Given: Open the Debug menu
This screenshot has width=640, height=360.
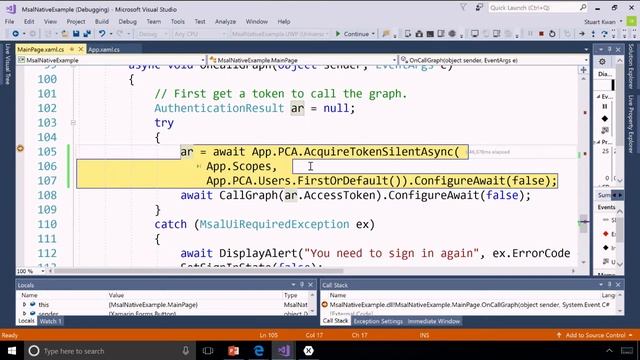Looking at the screenshot, I should tap(127, 22).
